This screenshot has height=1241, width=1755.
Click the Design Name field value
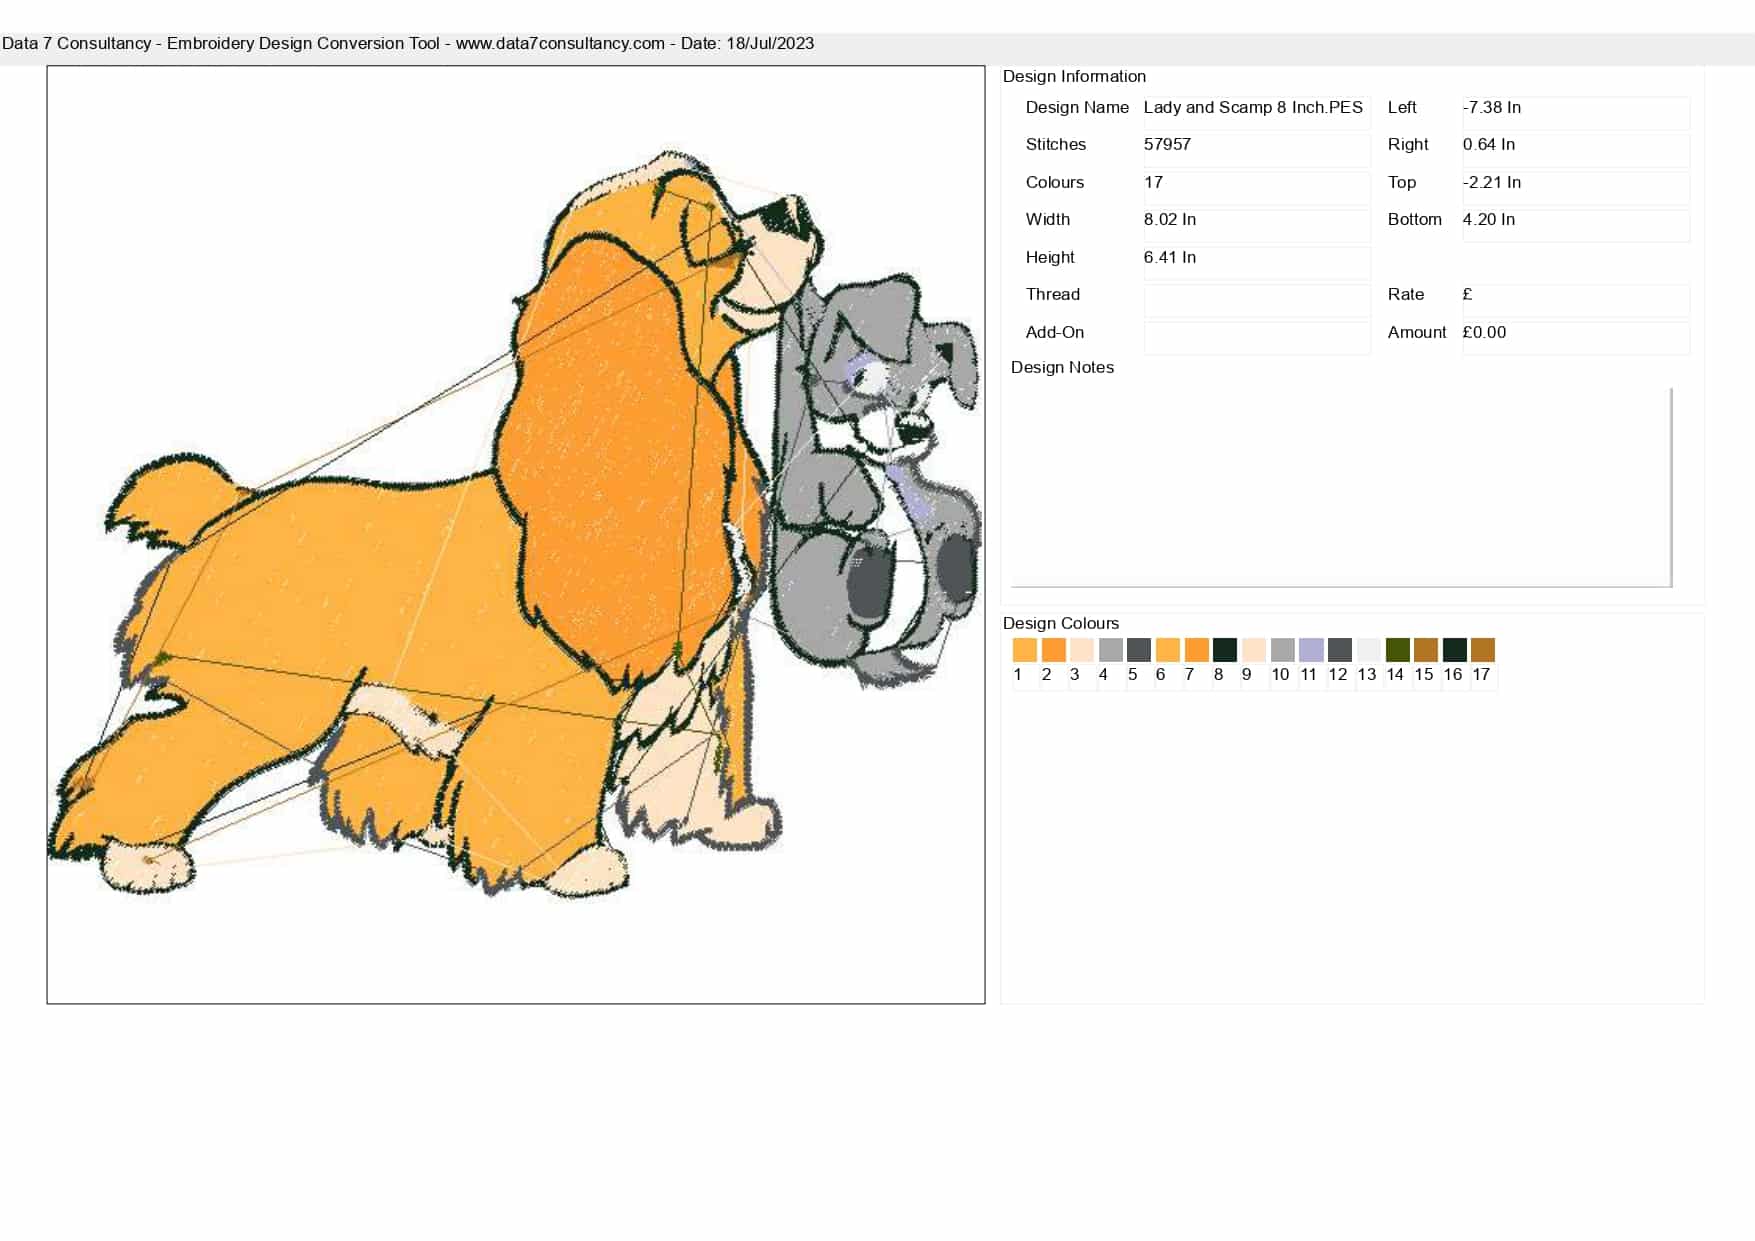coord(1256,112)
